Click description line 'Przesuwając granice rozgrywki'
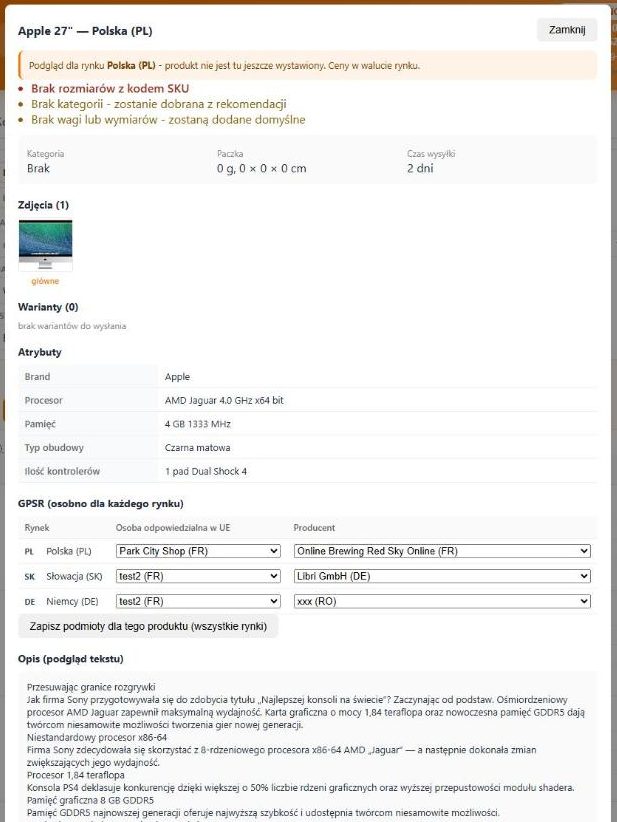Image resolution: width=617 pixels, height=822 pixels. coord(91,687)
